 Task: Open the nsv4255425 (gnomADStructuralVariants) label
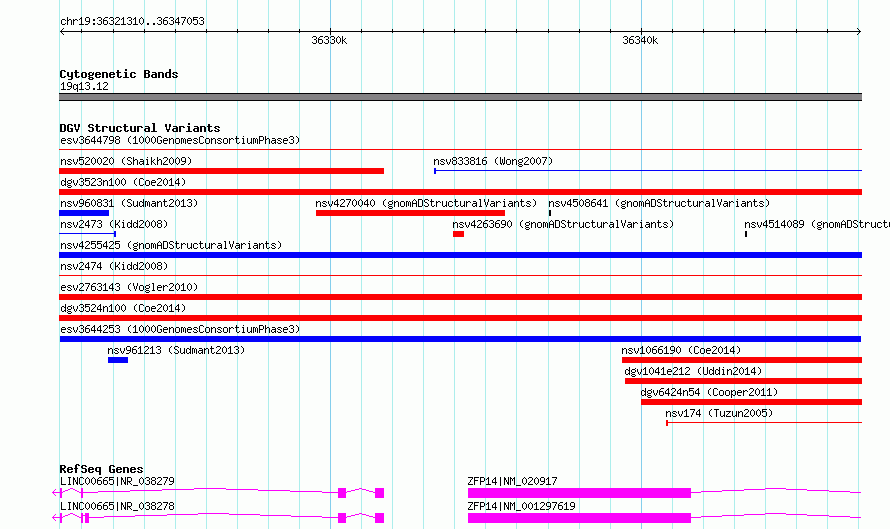coord(171,245)
